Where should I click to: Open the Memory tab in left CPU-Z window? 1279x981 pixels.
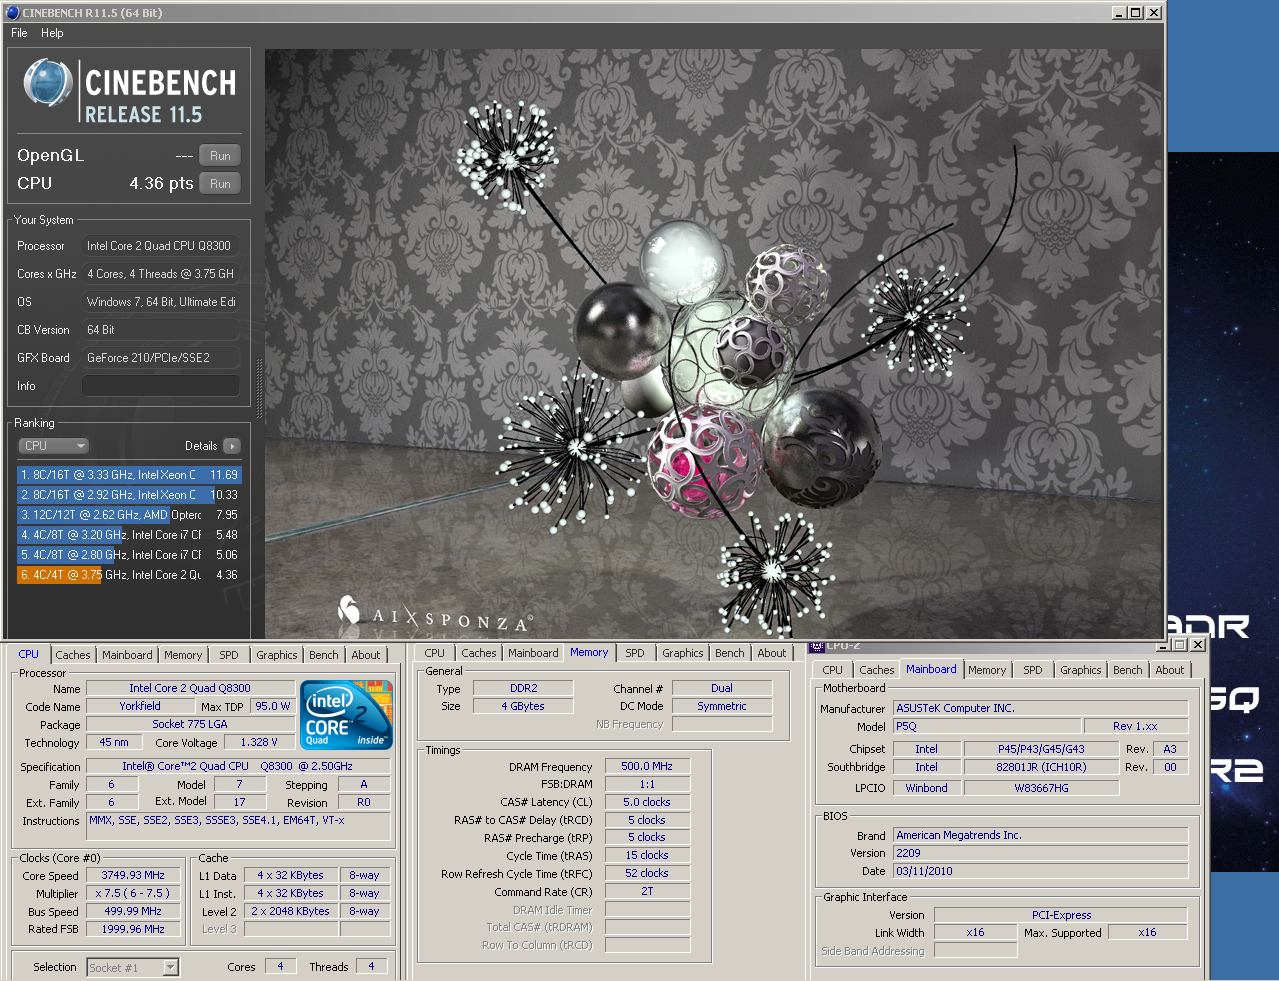pyautogui.click(x=183, y=655)
